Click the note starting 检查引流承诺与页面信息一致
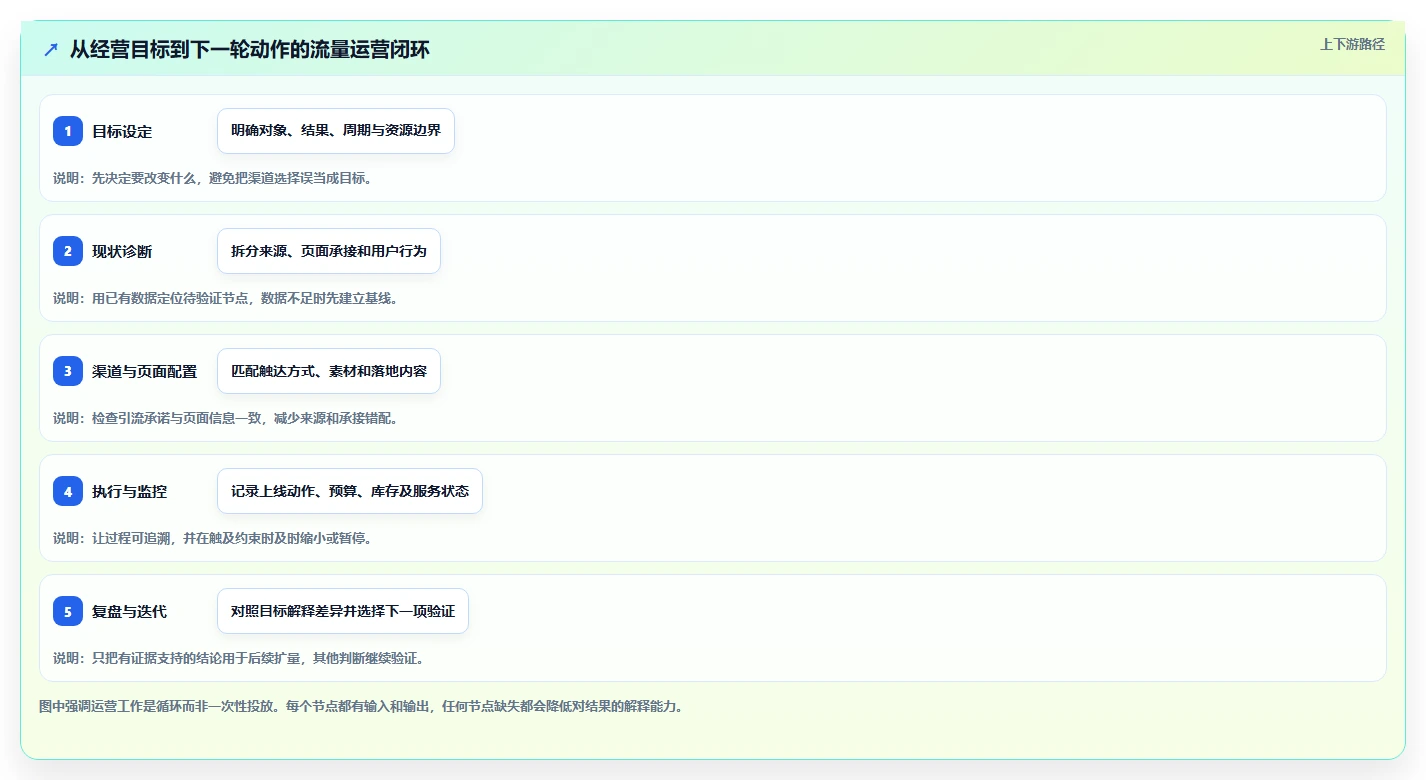 coord(226,418)
